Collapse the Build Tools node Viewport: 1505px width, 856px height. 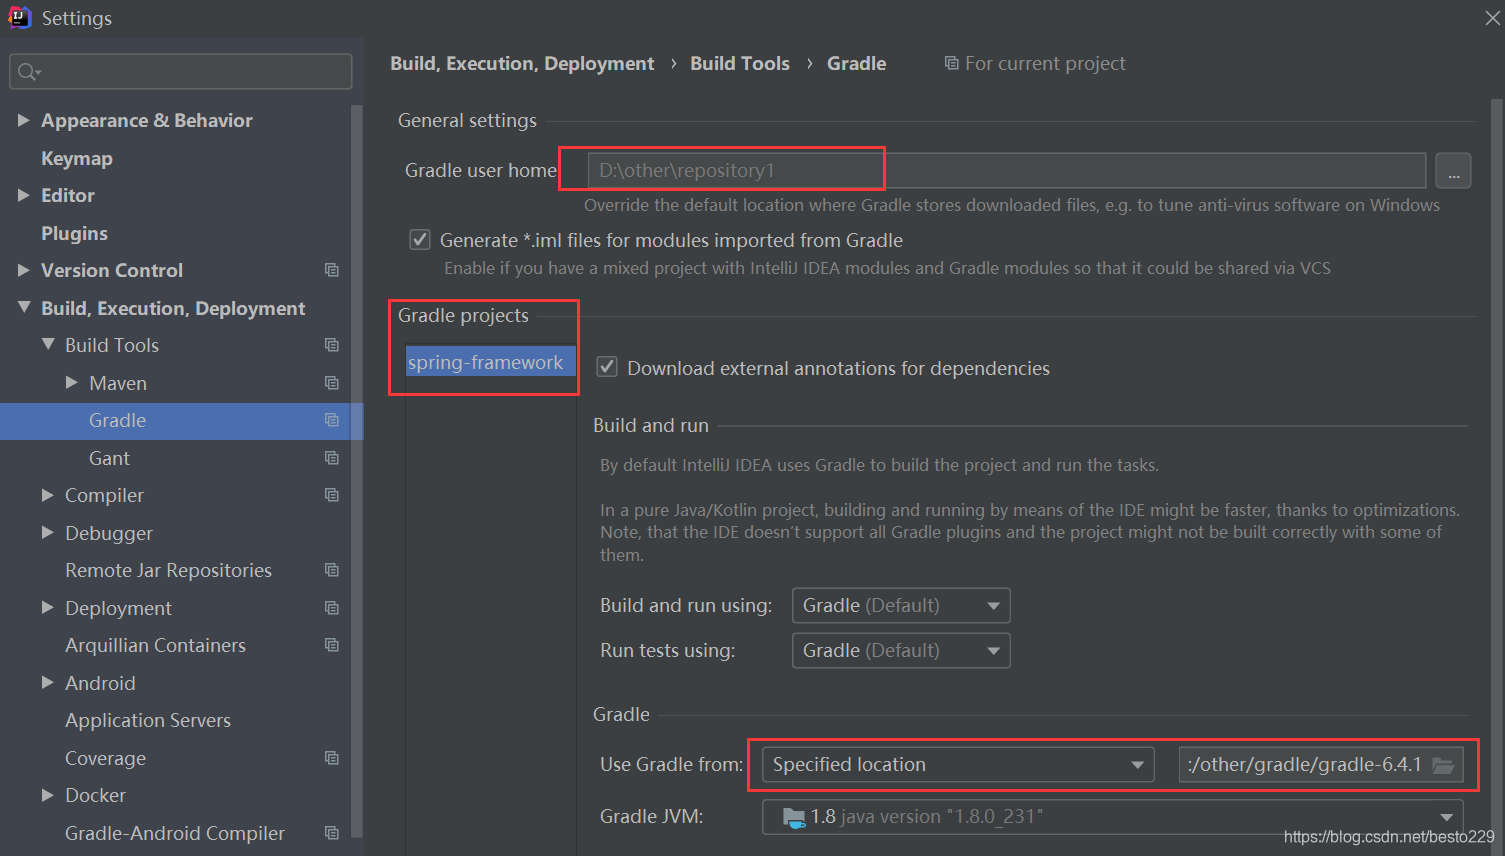point(48,344)
